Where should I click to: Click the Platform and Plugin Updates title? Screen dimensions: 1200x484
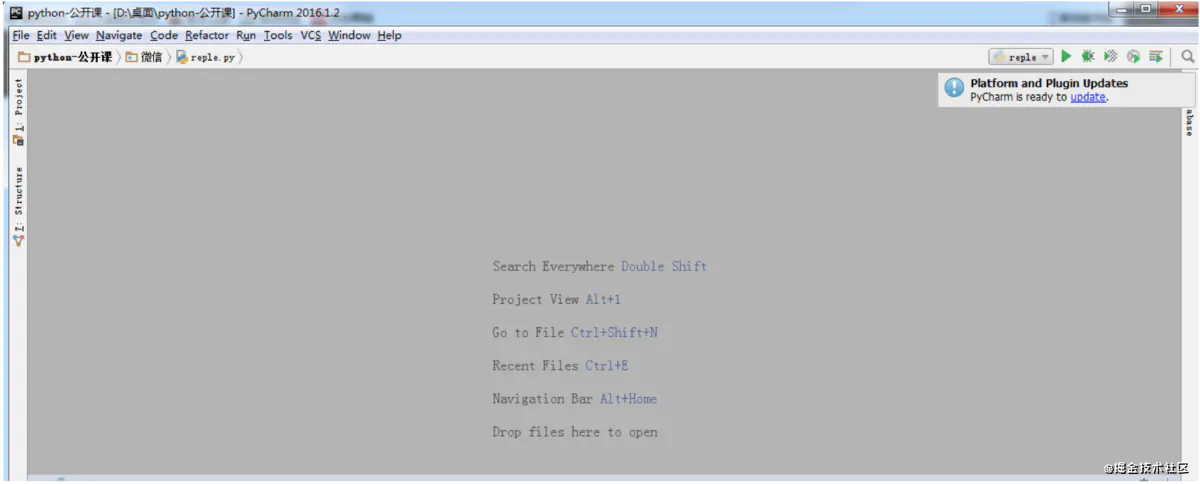[x=1049, y=83]
